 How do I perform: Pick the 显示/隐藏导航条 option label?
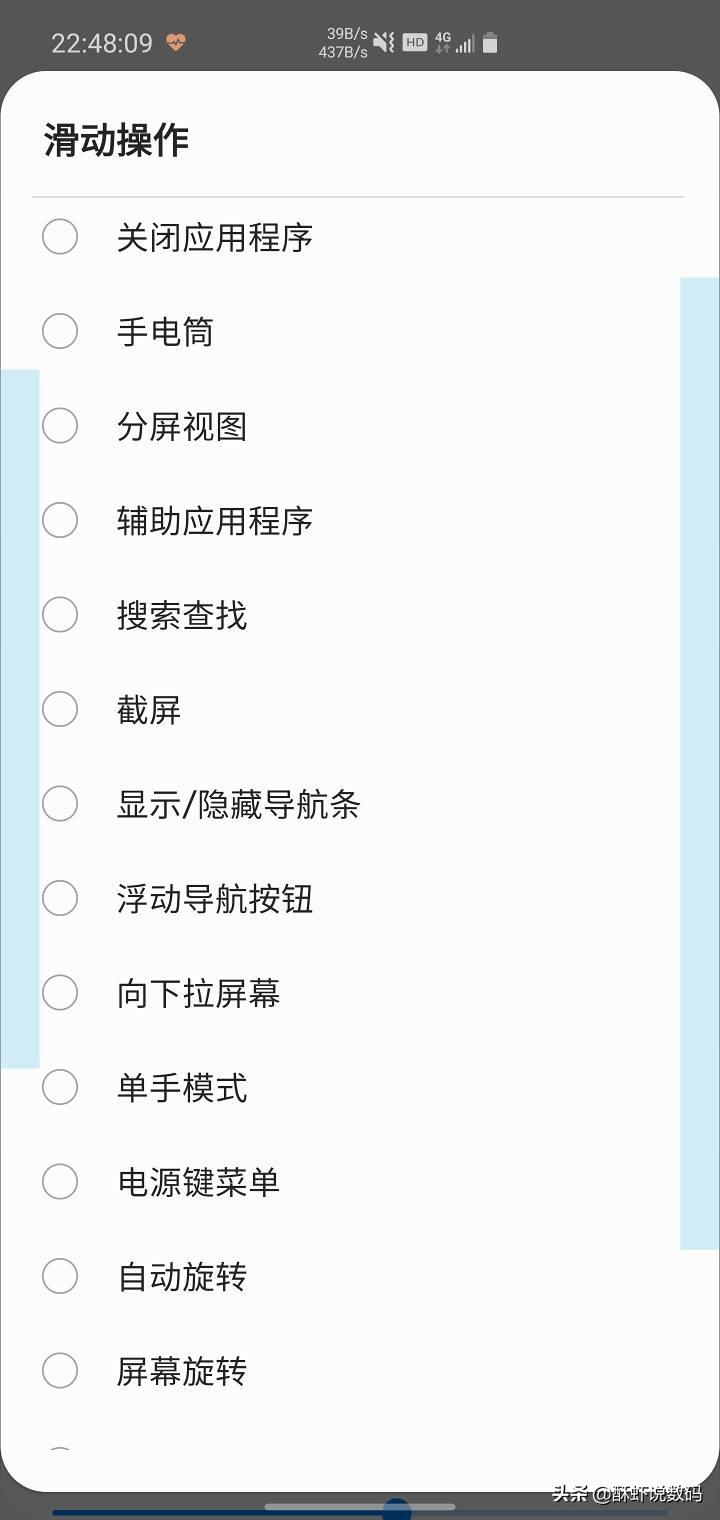tap(238, 804)
